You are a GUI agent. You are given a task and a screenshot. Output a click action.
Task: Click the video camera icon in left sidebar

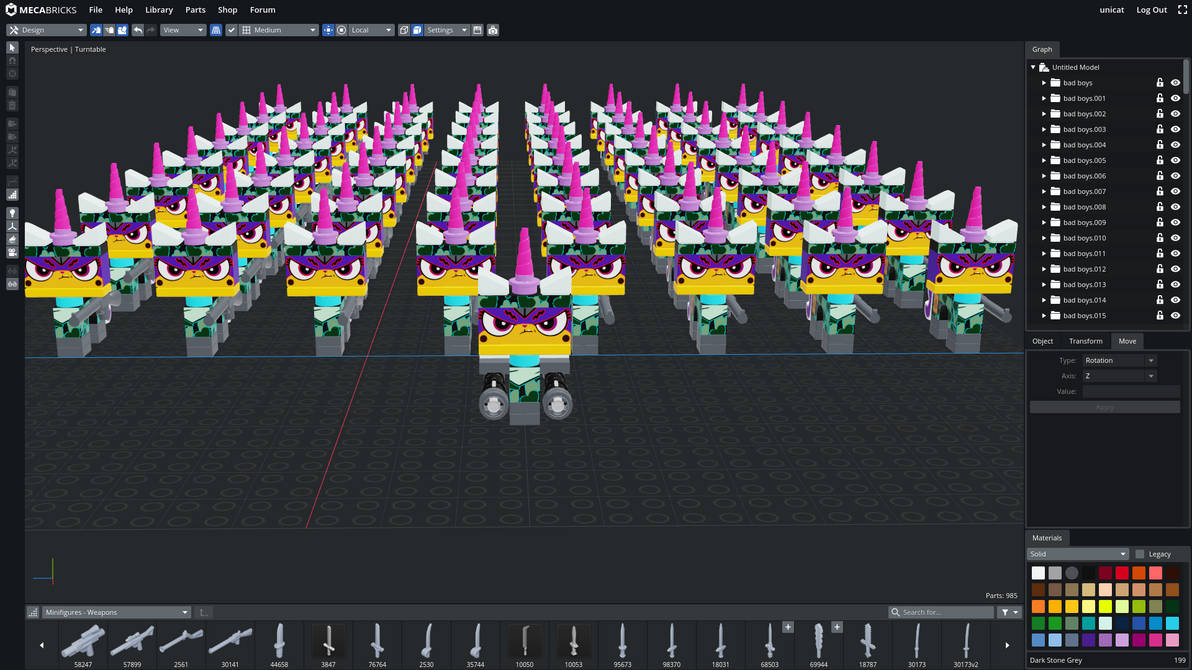tap(12, 253)
